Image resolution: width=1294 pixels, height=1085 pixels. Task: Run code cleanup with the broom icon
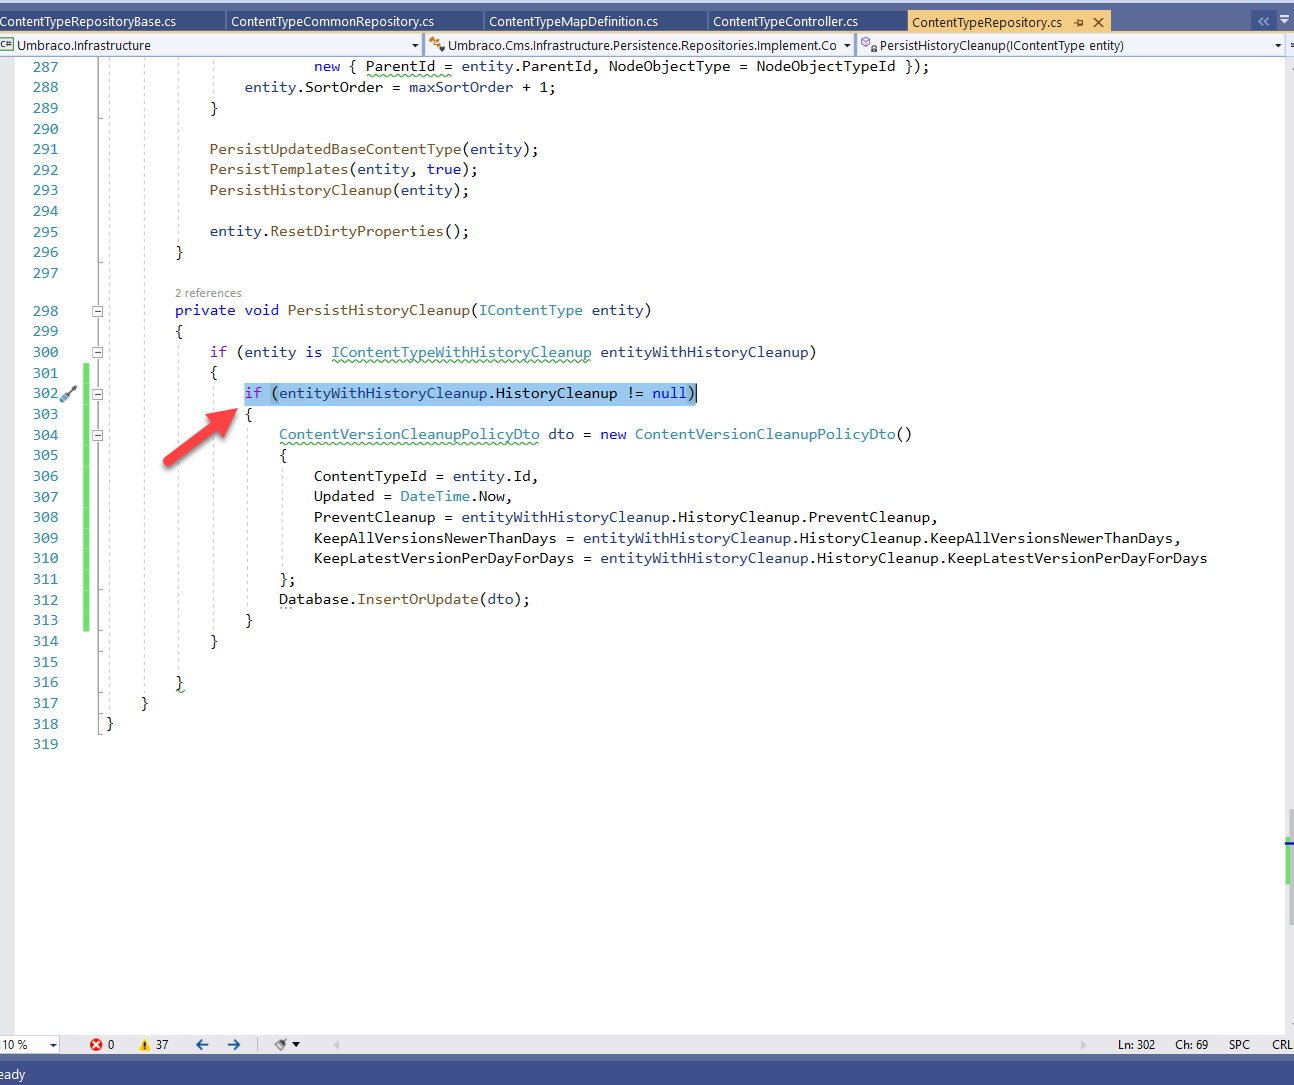click(281, 1045)
